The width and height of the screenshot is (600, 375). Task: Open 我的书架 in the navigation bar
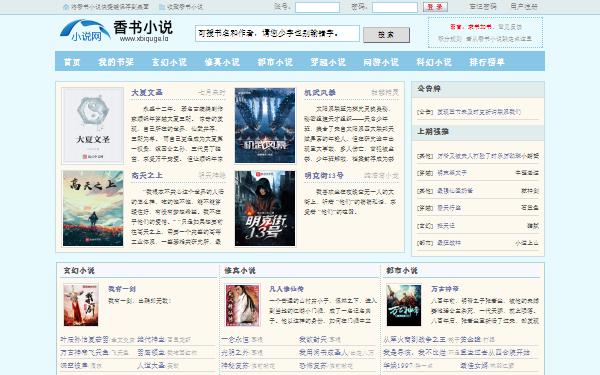[x=116, y=62]
